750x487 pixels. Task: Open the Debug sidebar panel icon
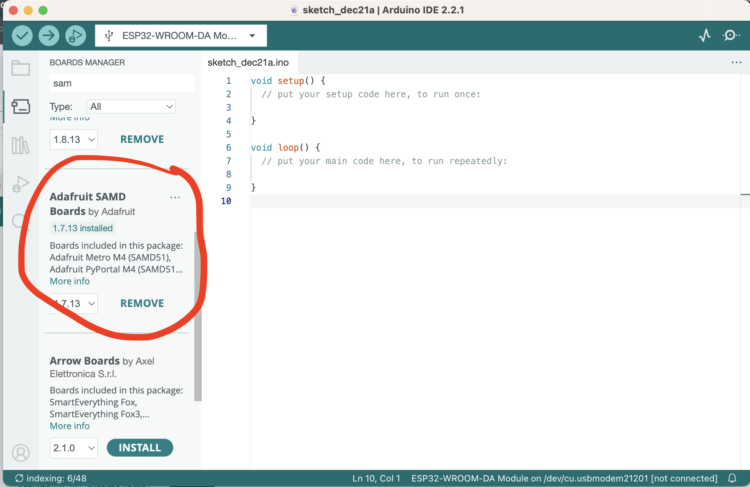pyautogui.click(x=21, y=184)
